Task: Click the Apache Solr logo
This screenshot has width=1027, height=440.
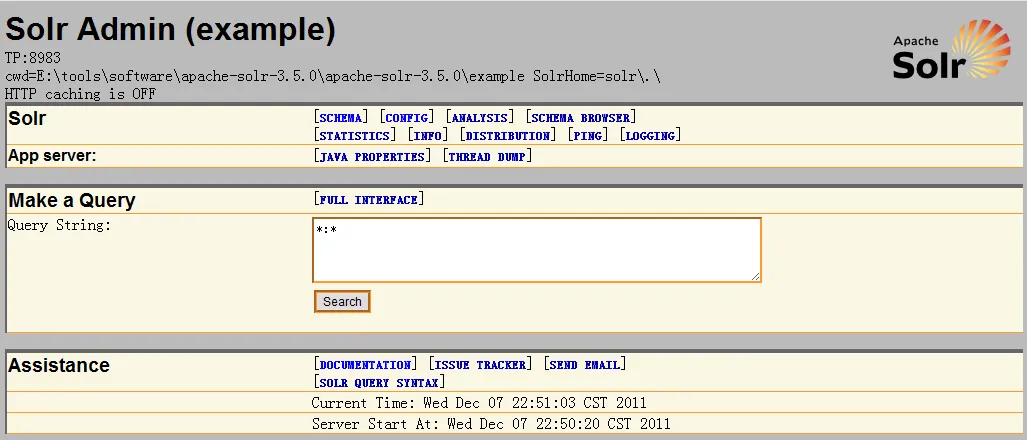Action: click(x=951, y=49)
